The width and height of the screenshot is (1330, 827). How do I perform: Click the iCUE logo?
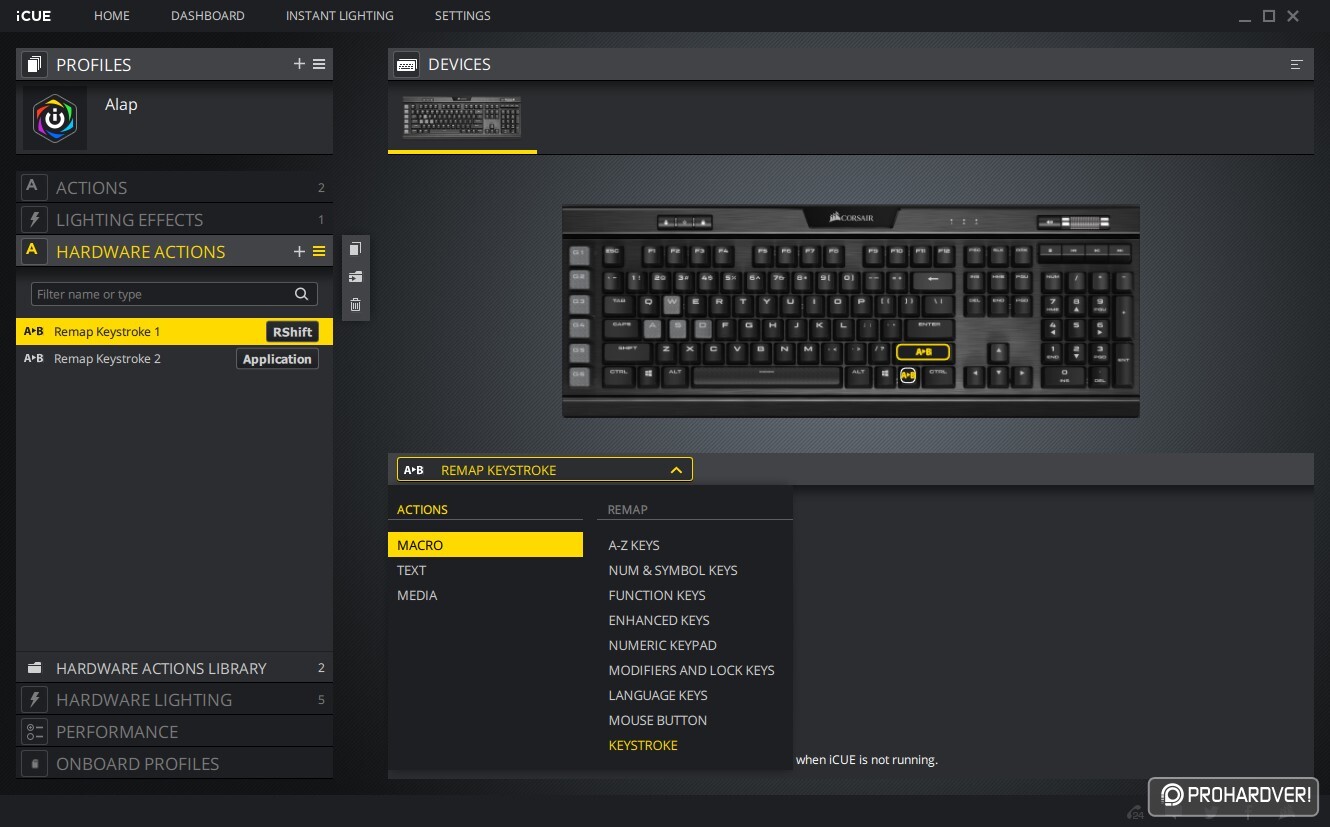pyautogui.click(x=33, y=16)
